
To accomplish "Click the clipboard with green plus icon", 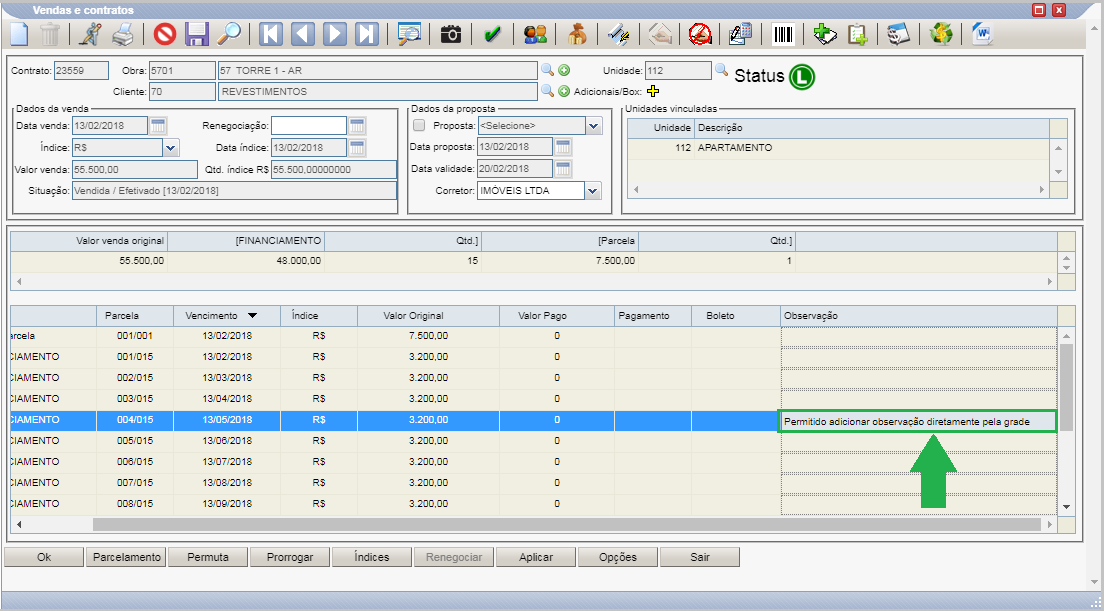I will click(857, 34).
